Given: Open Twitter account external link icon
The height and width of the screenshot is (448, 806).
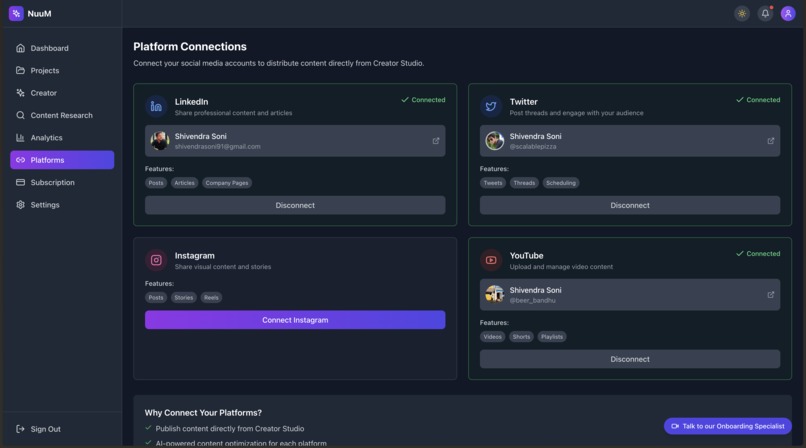Looking at the screenshot, I should [x=771, y=141].
